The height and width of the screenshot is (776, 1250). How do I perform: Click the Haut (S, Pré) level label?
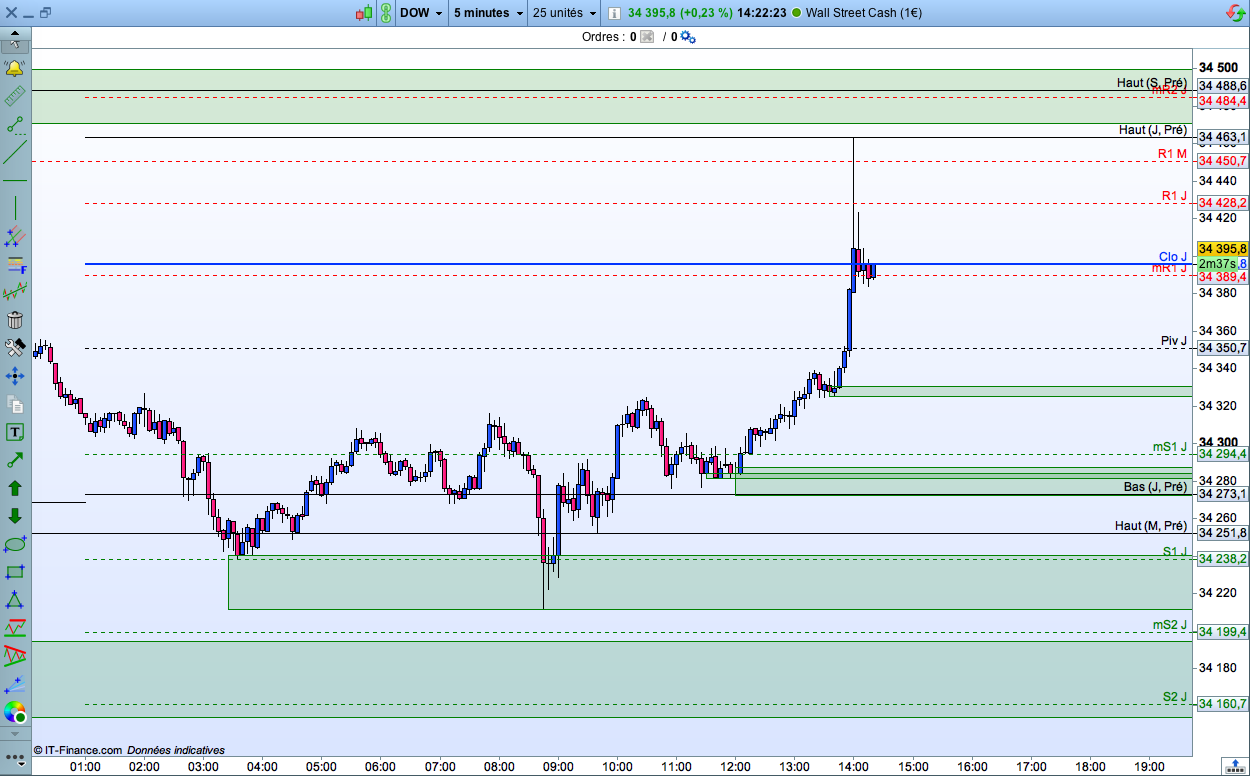pyautogui.click(x=1152, y=83)
